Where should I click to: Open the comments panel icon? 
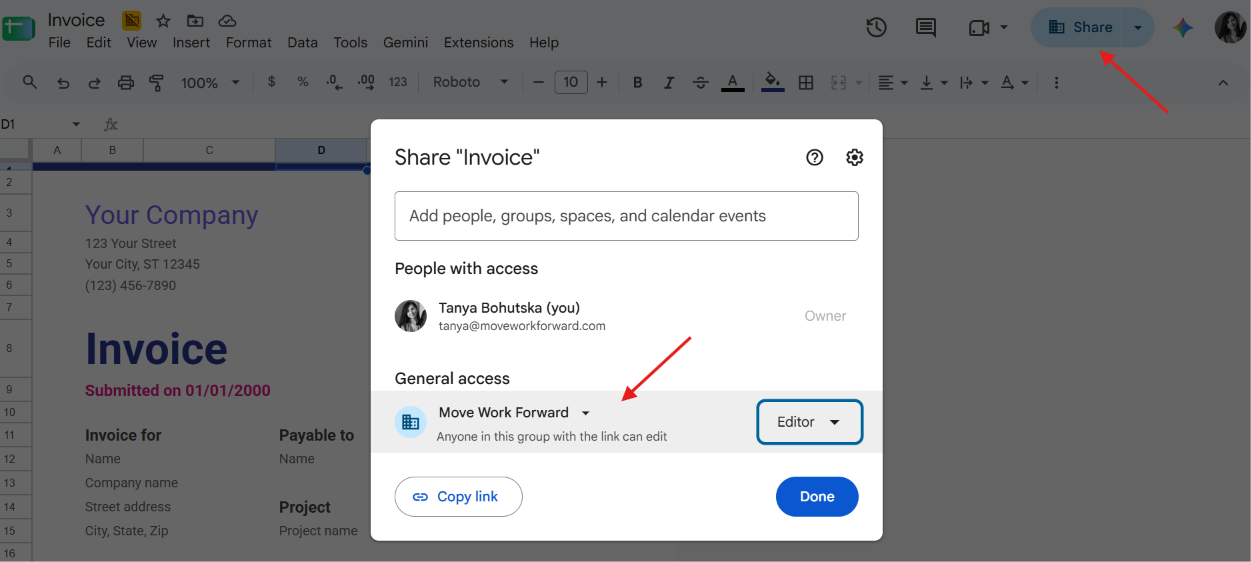[926, 28]
